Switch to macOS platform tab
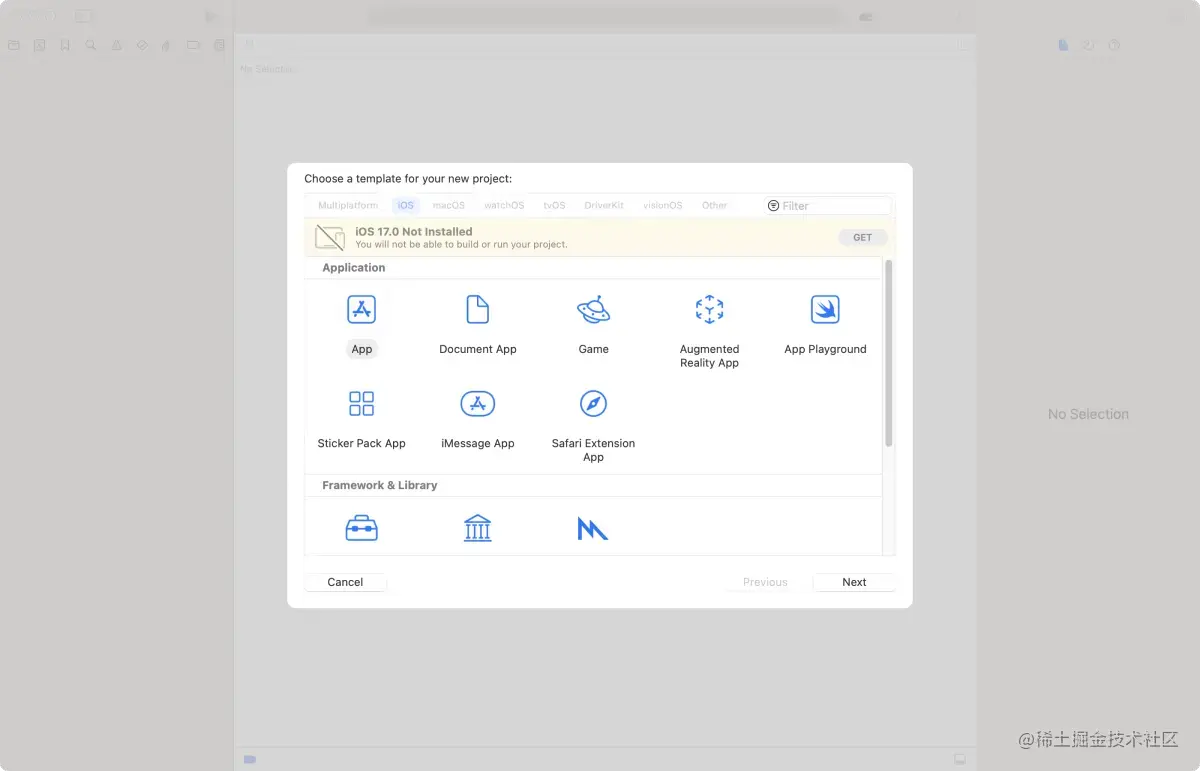 coord(449,206)
